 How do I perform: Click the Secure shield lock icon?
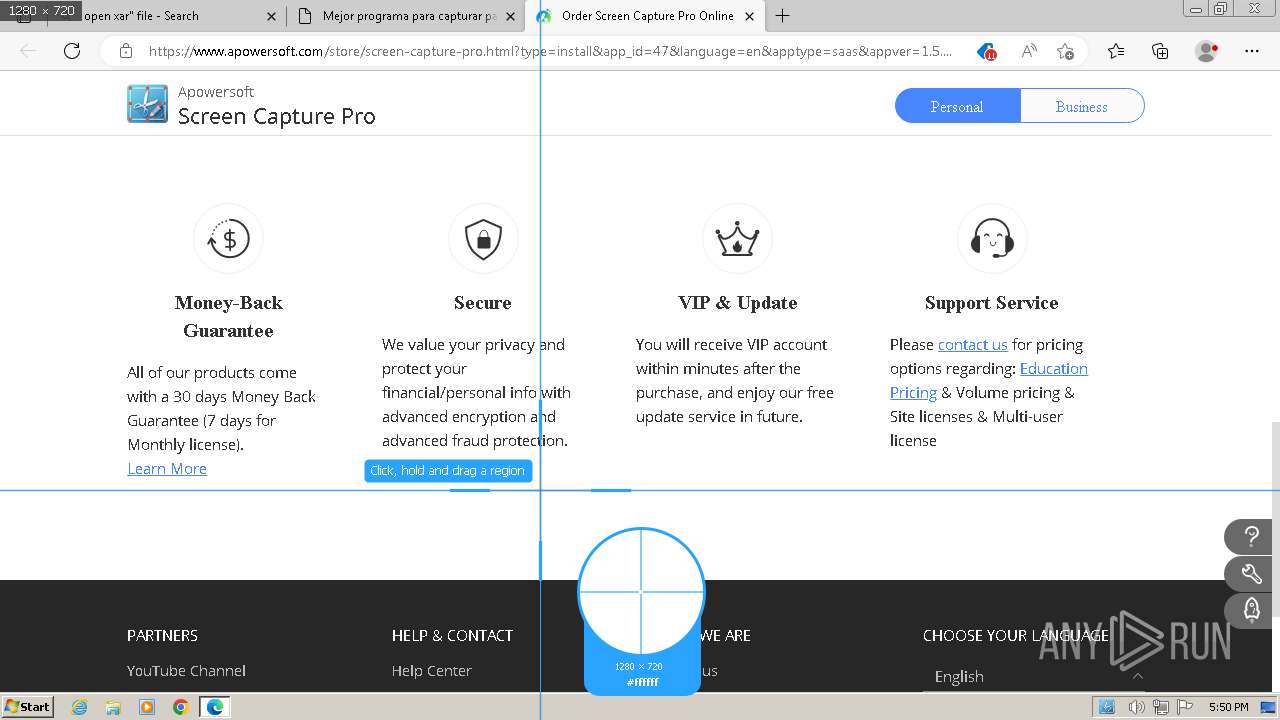(x=483, y=239)
